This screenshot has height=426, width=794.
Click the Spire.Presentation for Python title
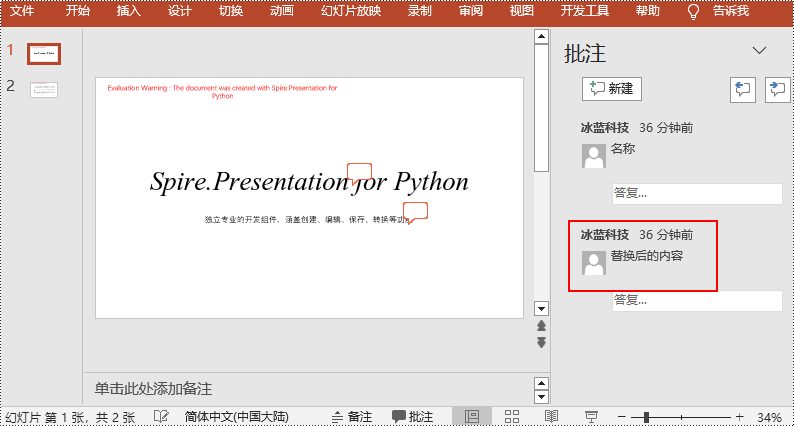309,181
